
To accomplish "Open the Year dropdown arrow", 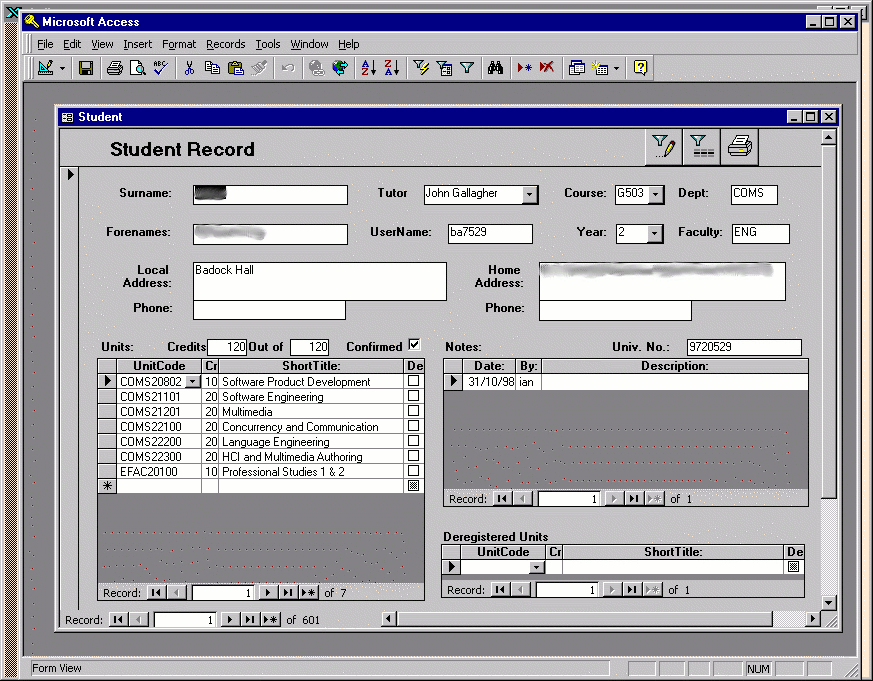I will click(x=655, y=233).
